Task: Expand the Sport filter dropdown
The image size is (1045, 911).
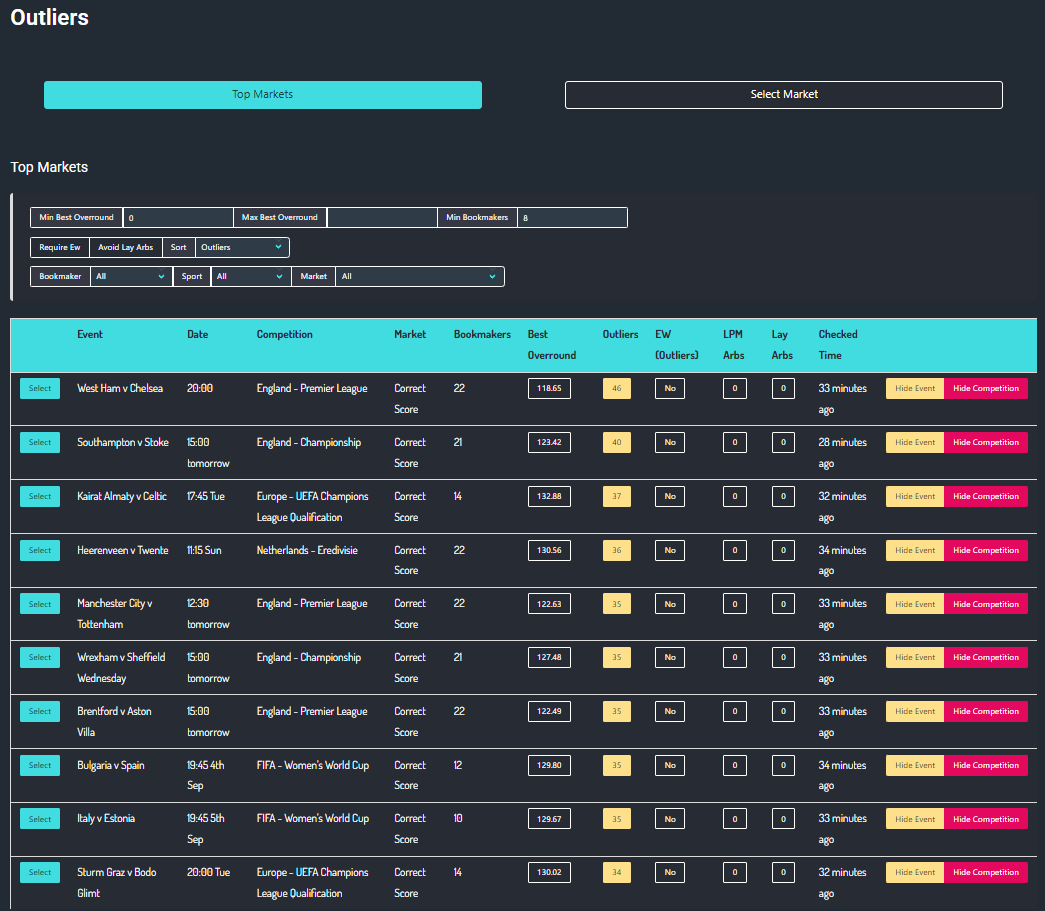Action: [251, 277]
